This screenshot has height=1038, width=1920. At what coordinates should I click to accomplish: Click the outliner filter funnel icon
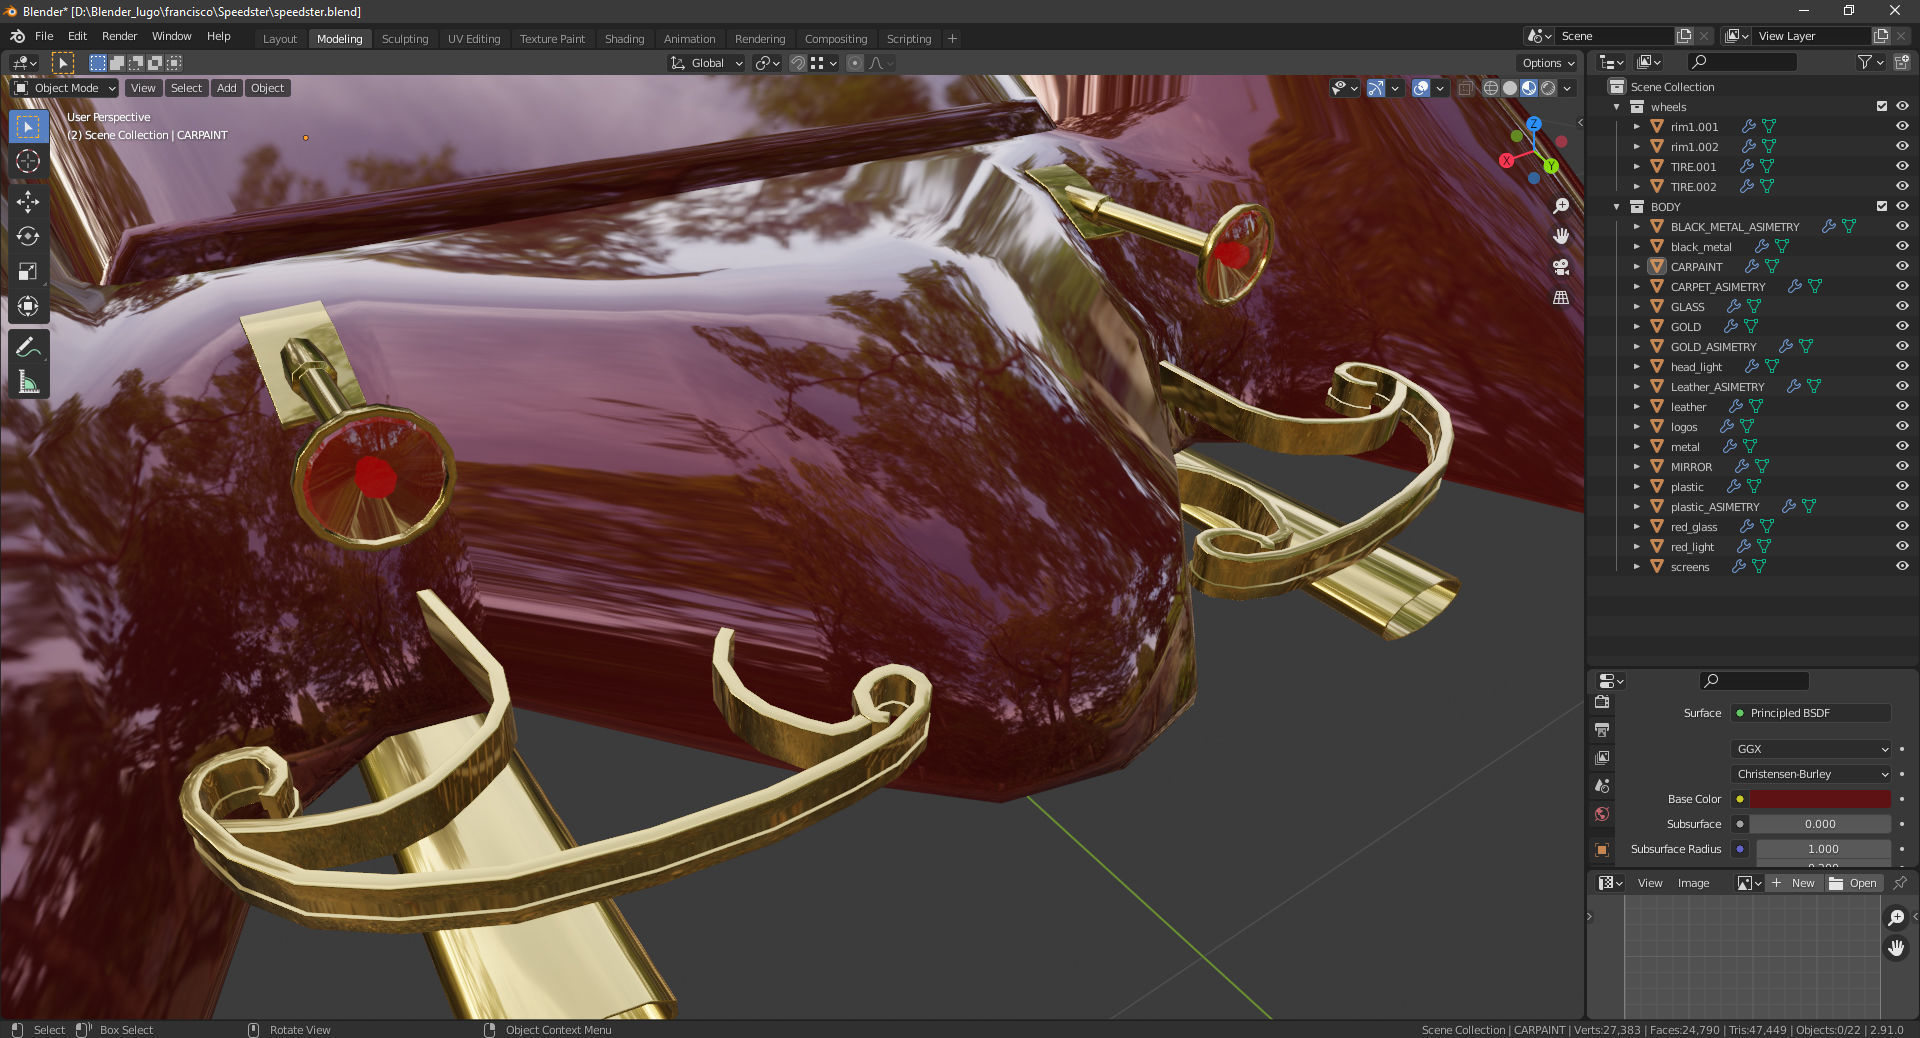[1864, 62]
